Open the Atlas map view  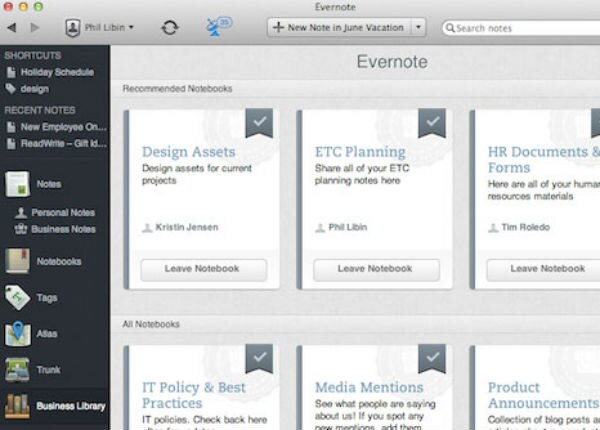(18, 334)
